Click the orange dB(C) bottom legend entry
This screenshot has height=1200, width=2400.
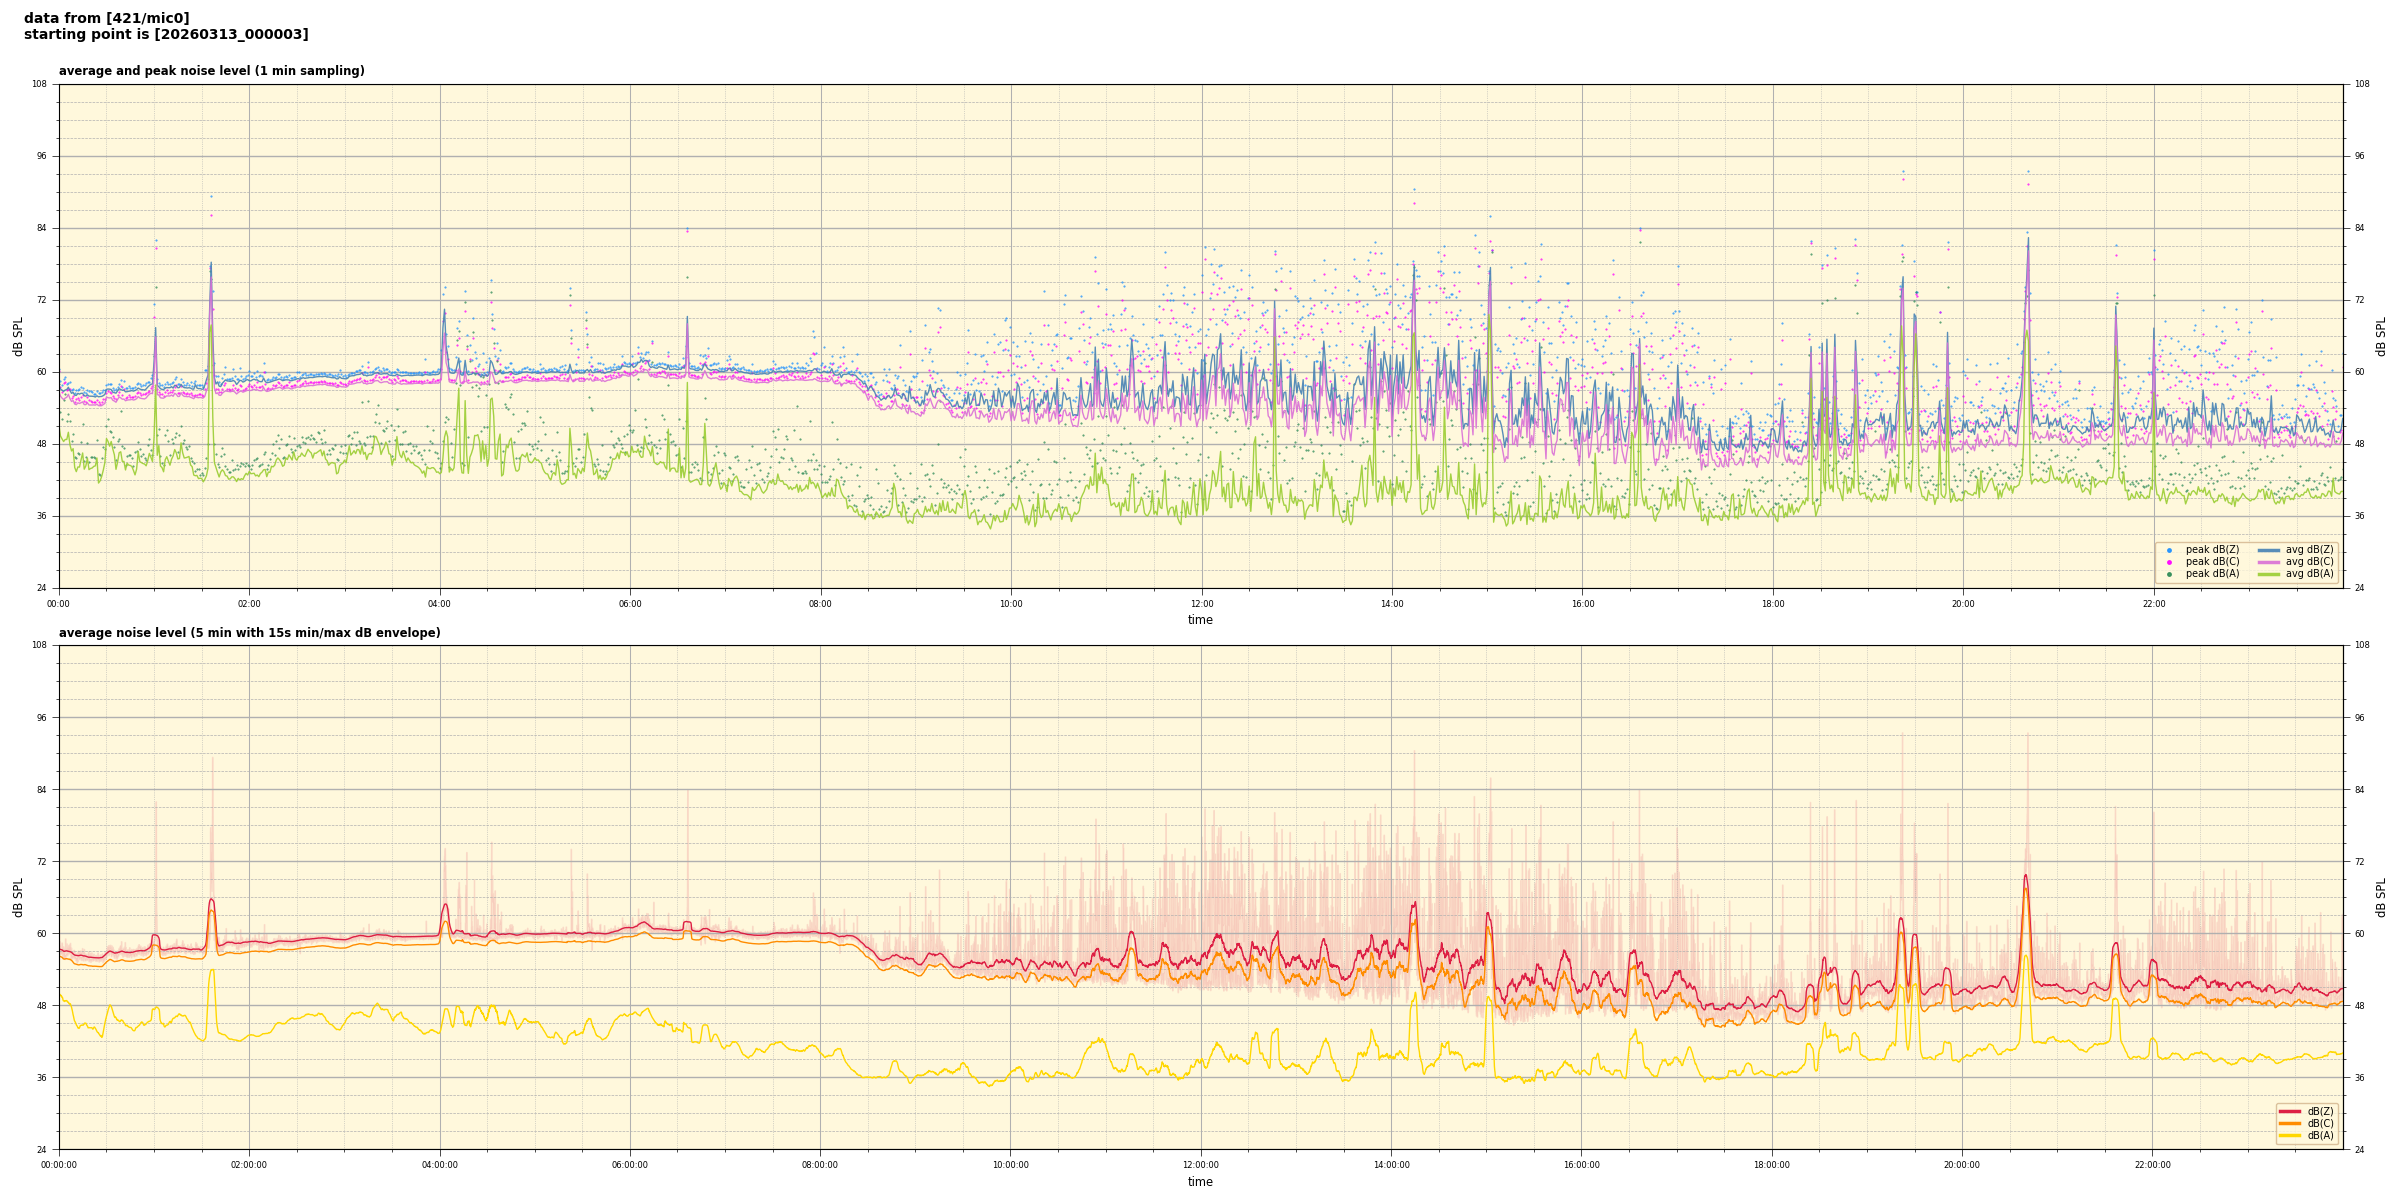(x=2290, y=1123)
